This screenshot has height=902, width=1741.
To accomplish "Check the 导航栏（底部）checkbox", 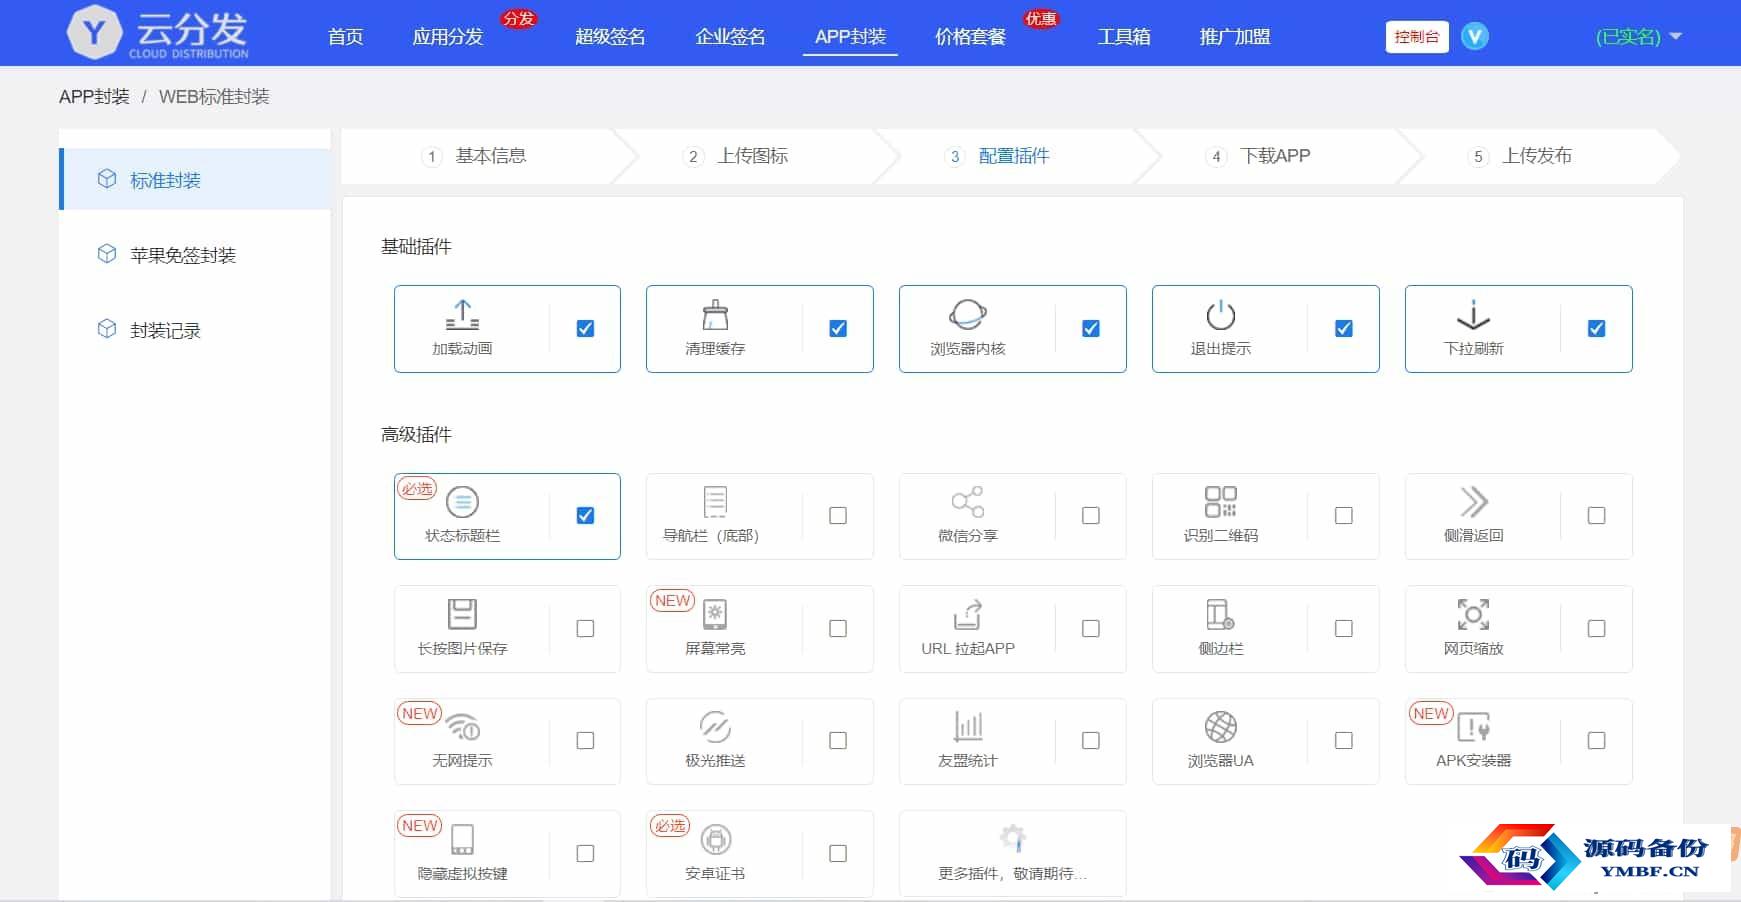I will point(838,515).
